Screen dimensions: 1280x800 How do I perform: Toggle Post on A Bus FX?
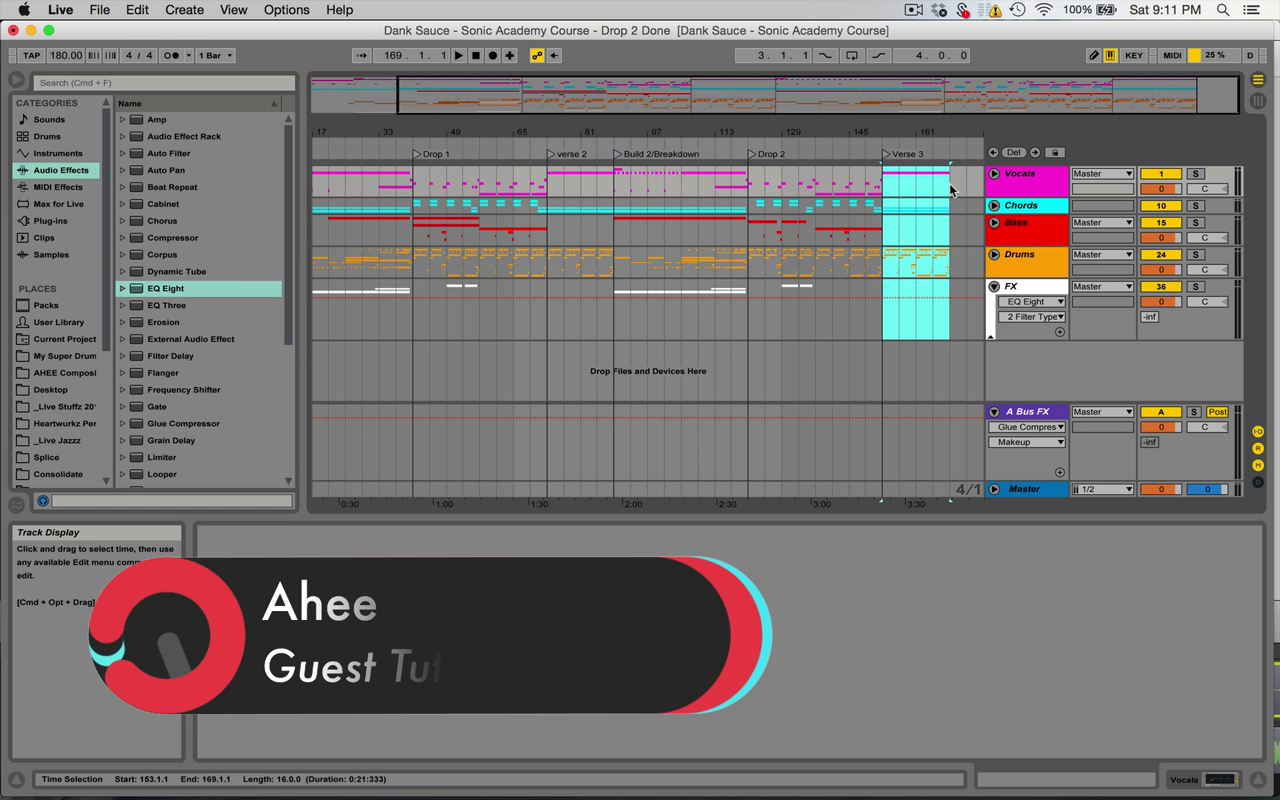(x=1217, y=412)
